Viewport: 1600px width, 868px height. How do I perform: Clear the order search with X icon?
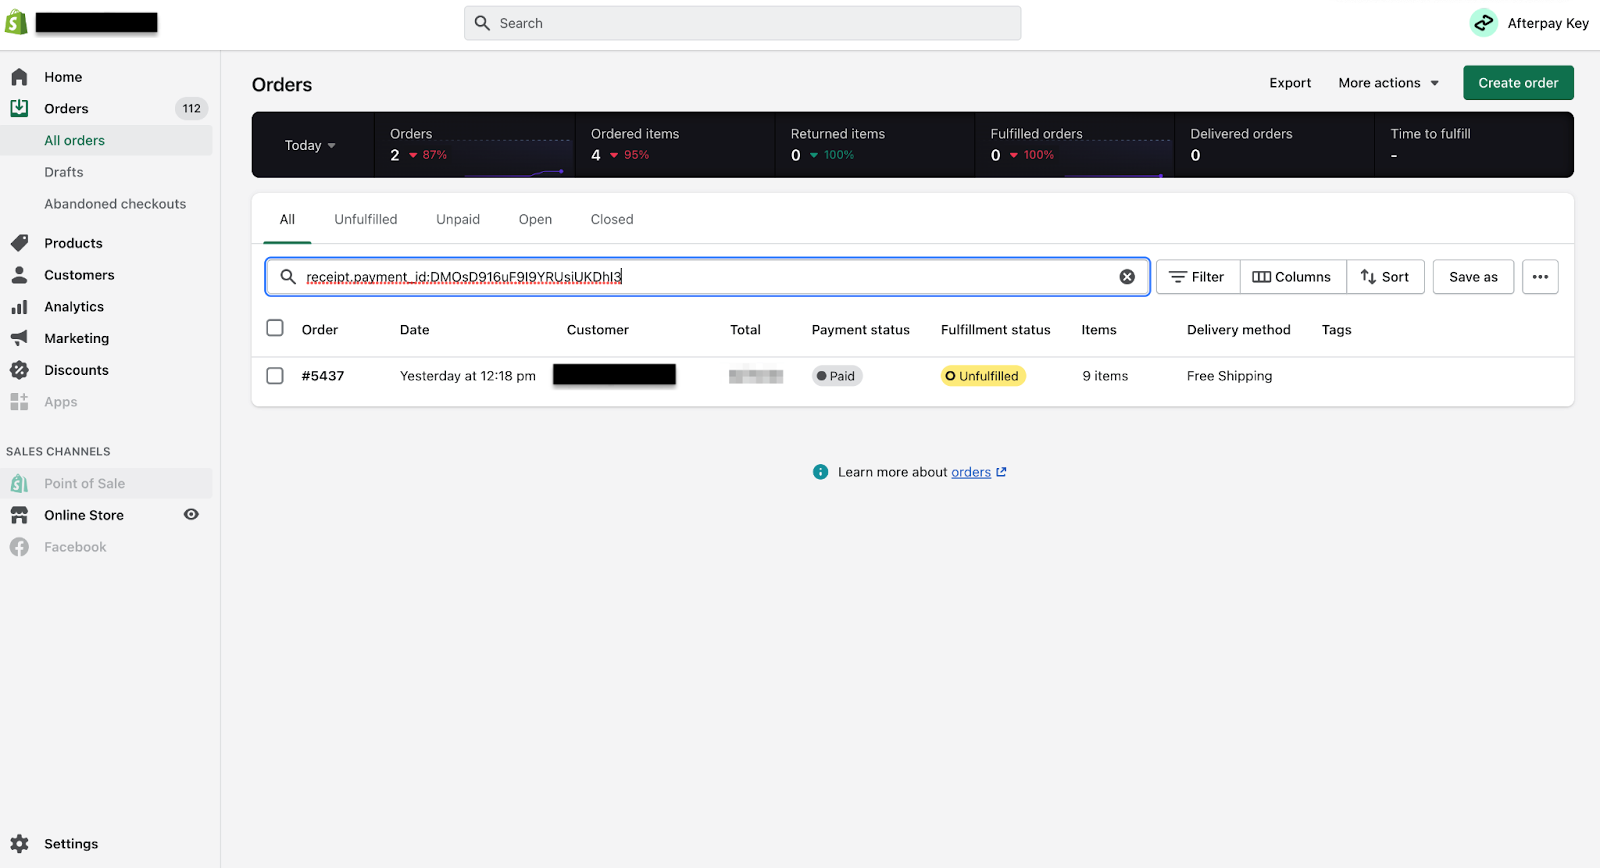pyautogui.click(x=1127, y=277)
